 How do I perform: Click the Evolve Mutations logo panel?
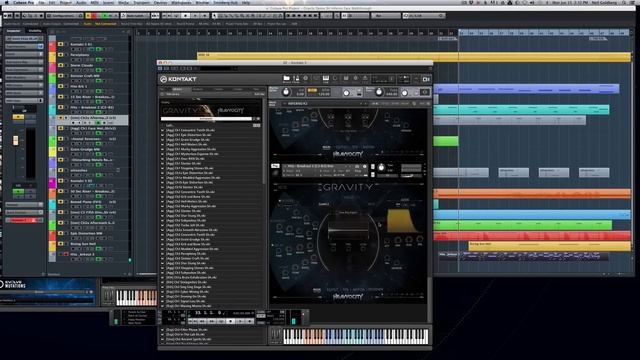click(48, 284)
